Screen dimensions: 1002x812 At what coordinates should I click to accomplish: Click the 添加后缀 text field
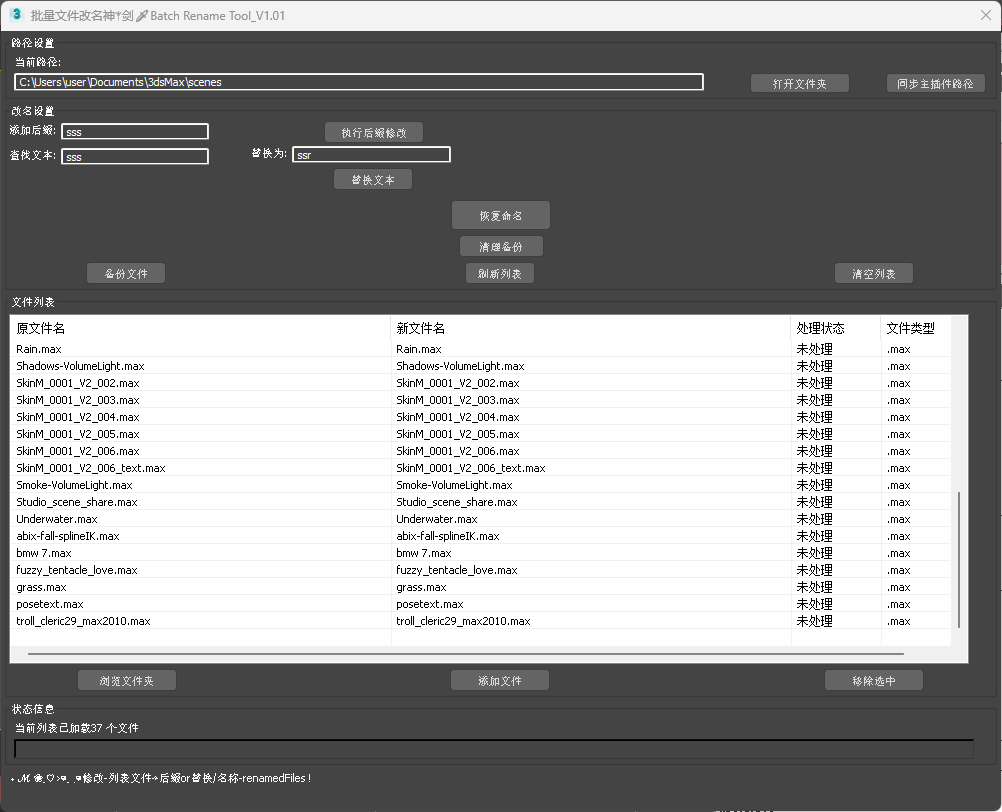(x=134, y=132)
